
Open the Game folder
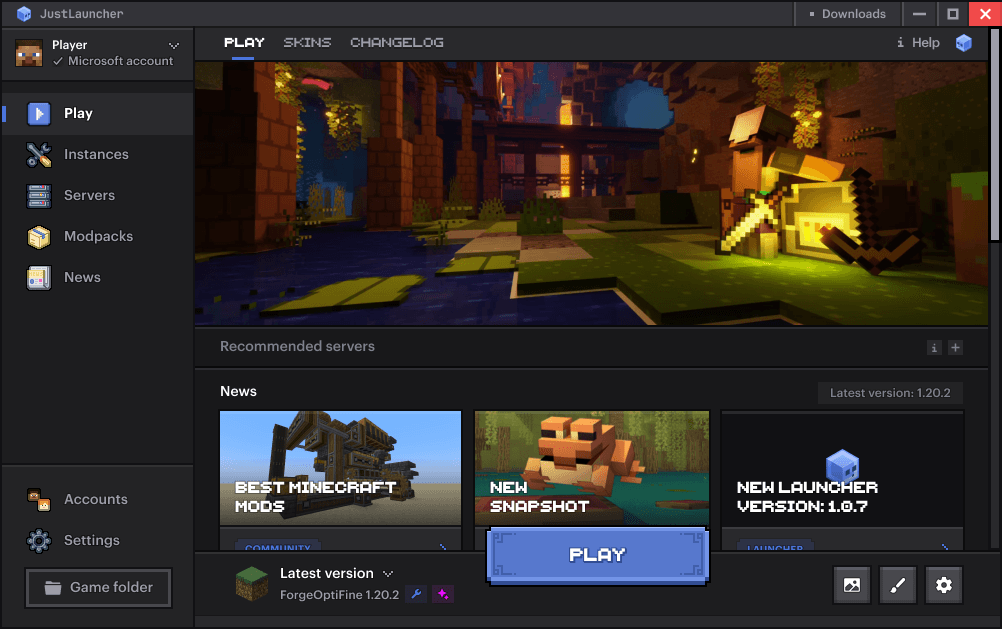pos(98,588)
